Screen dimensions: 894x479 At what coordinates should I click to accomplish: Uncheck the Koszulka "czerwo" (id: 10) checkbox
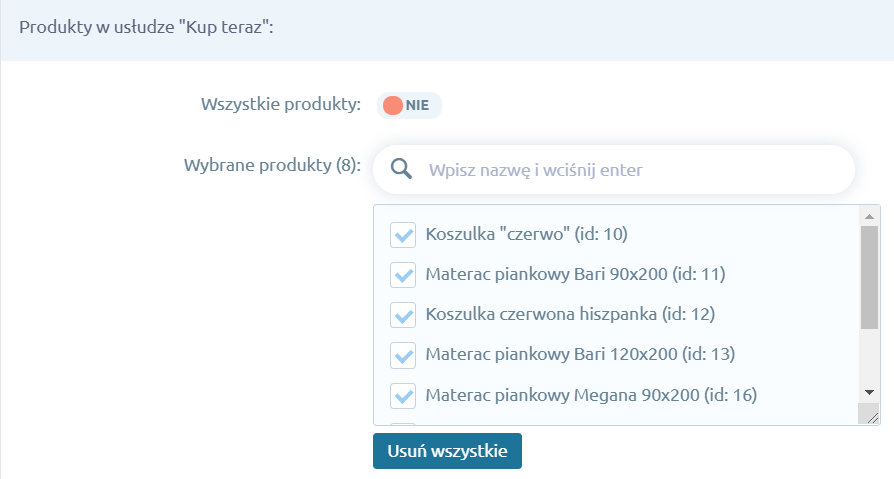point(403,235)
